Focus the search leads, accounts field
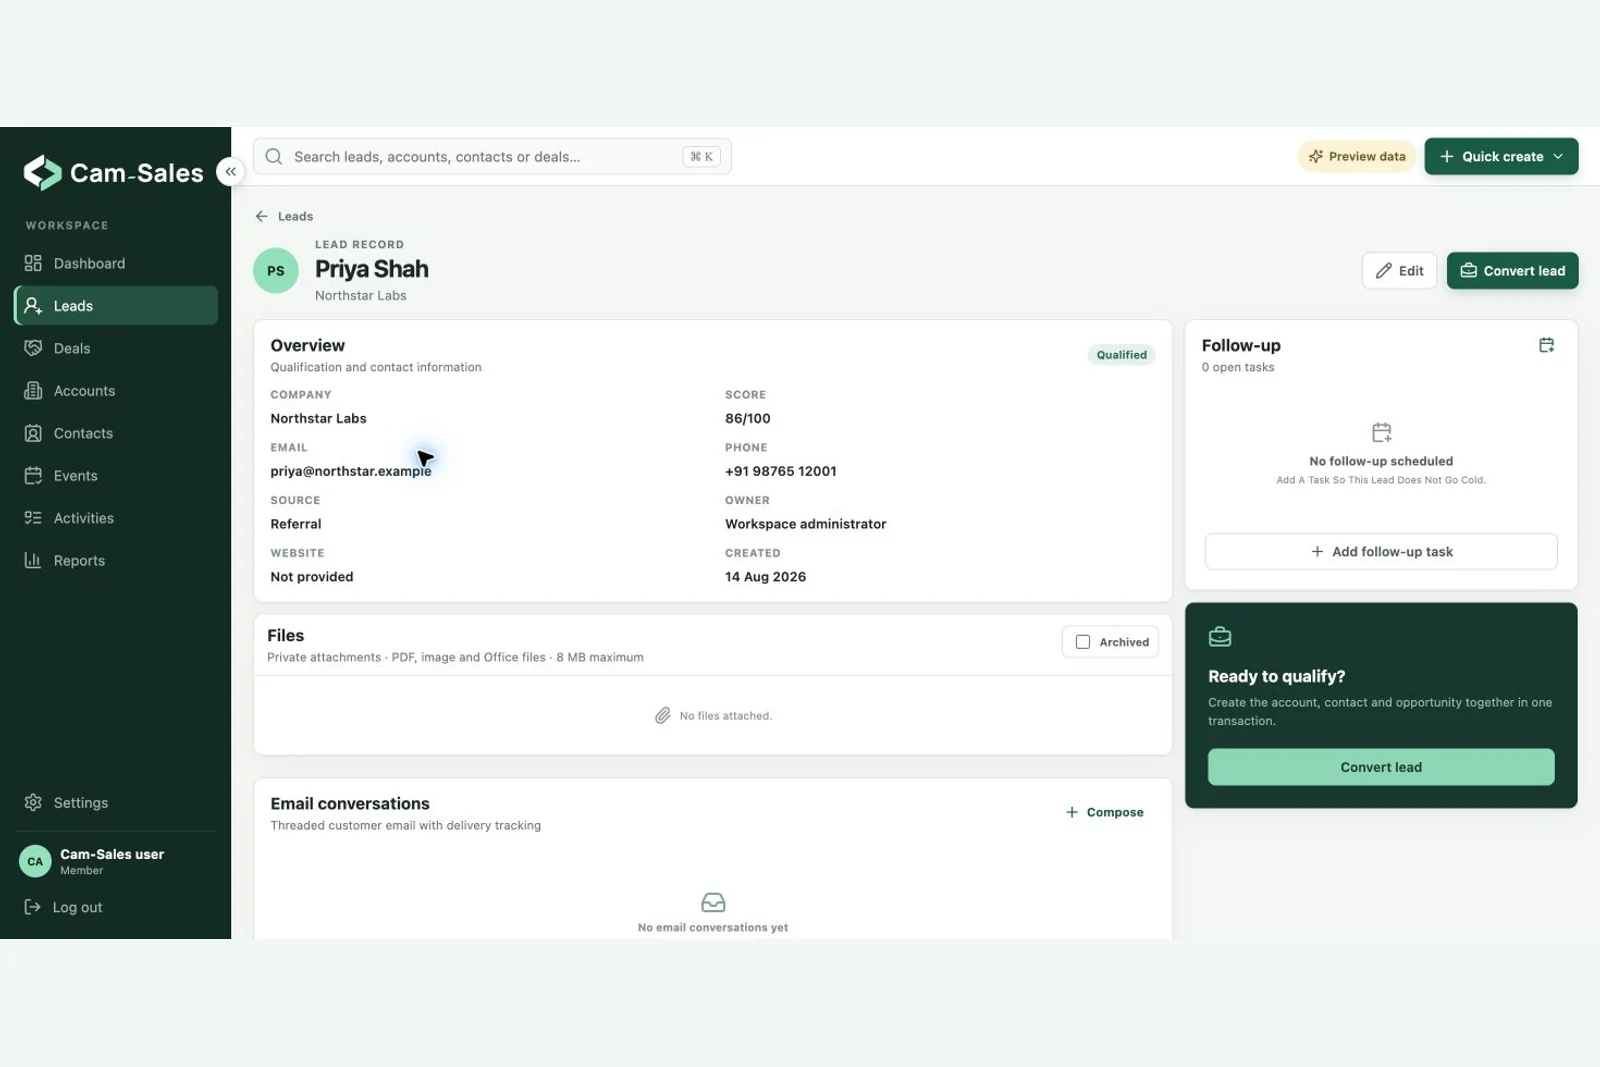The image size is (1600, 1067). pos(492,157)
